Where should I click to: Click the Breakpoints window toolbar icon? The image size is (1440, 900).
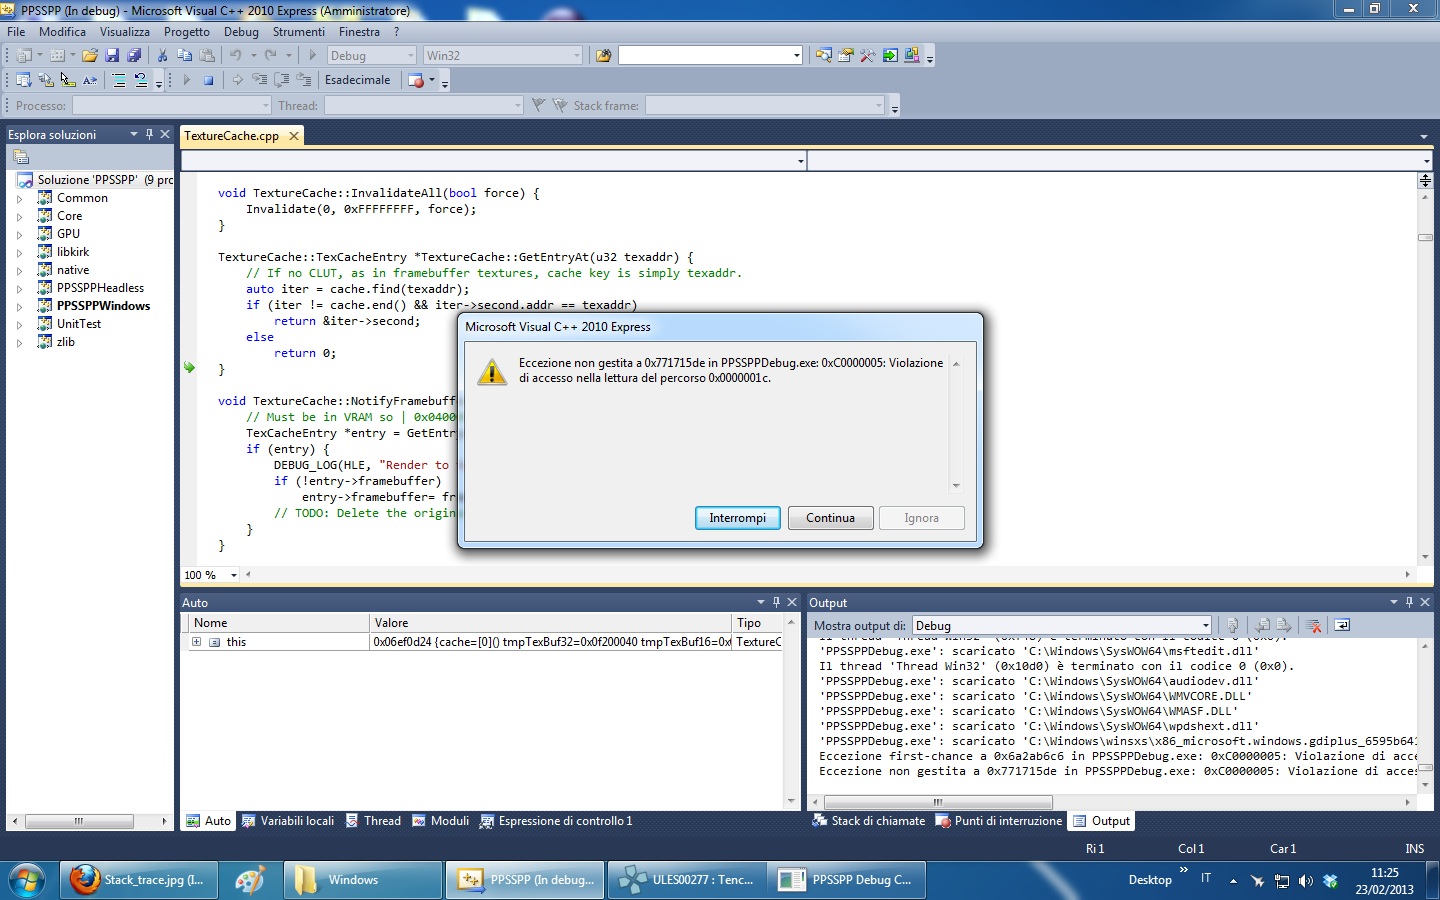[416, 80]
